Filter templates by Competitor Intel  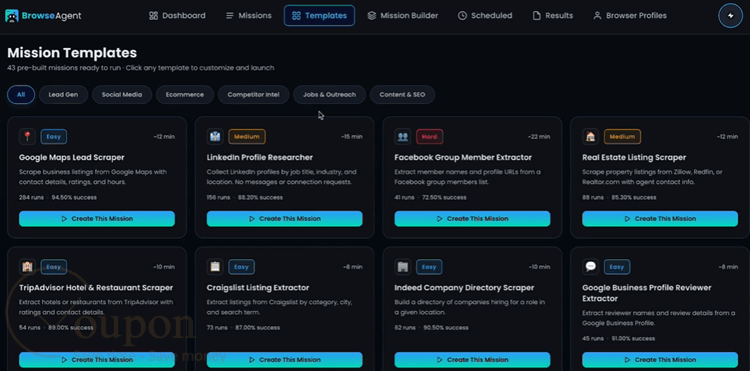(x=254, y=95)
